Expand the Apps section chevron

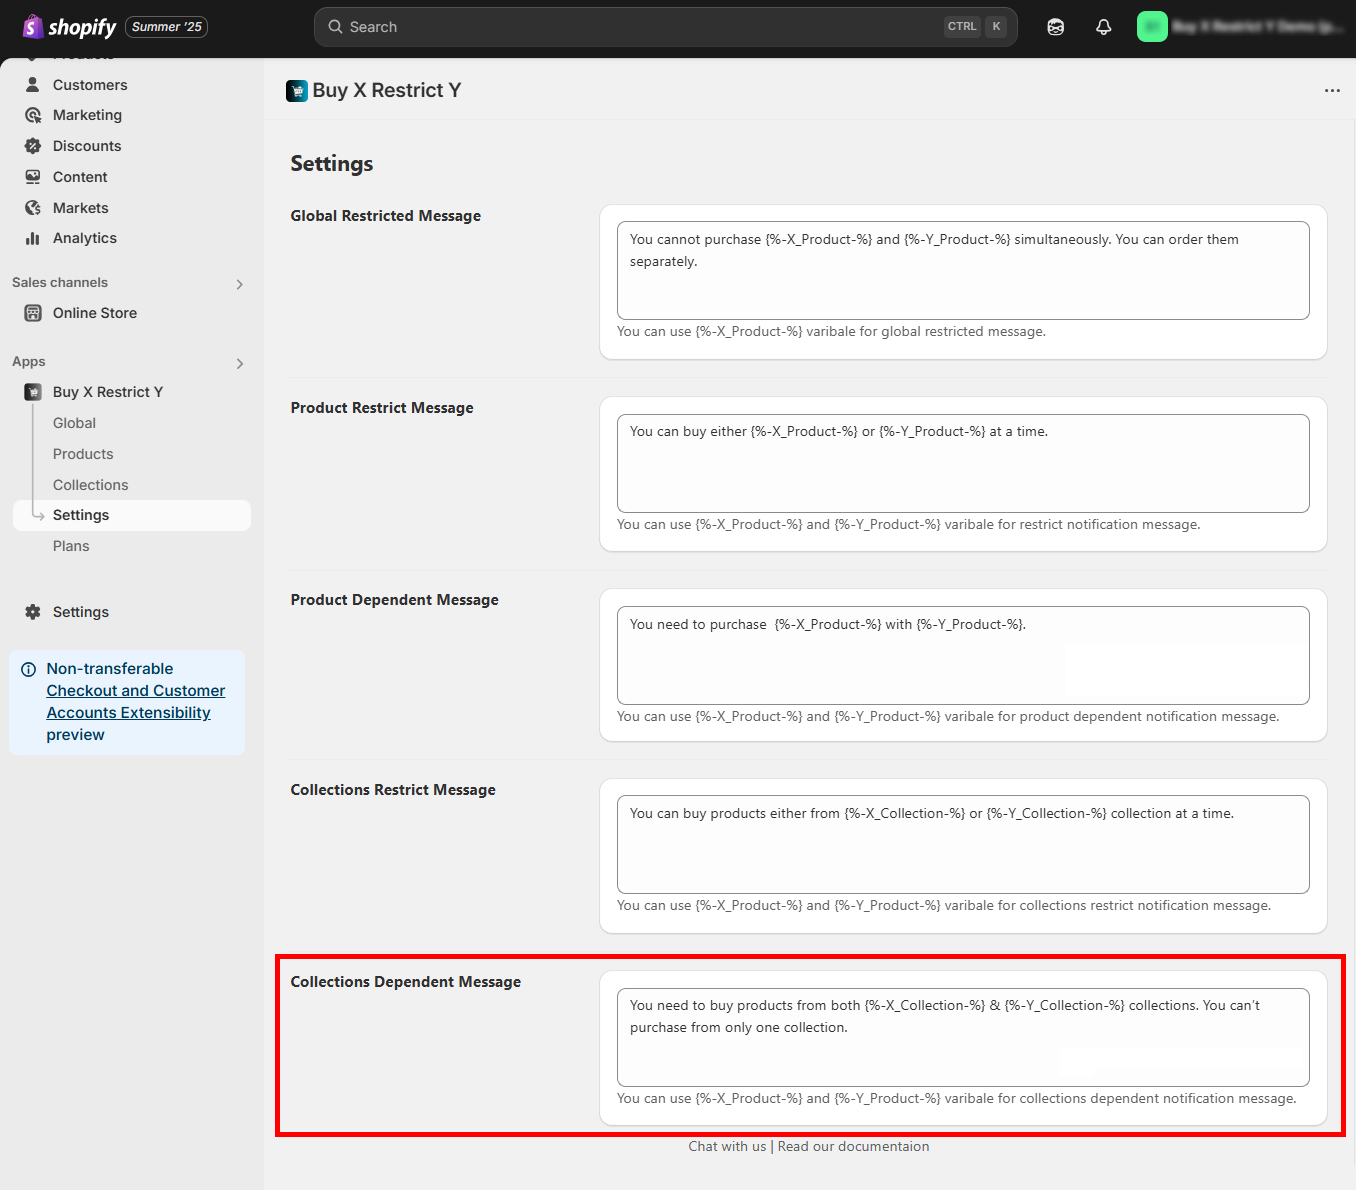click(239, 363)
